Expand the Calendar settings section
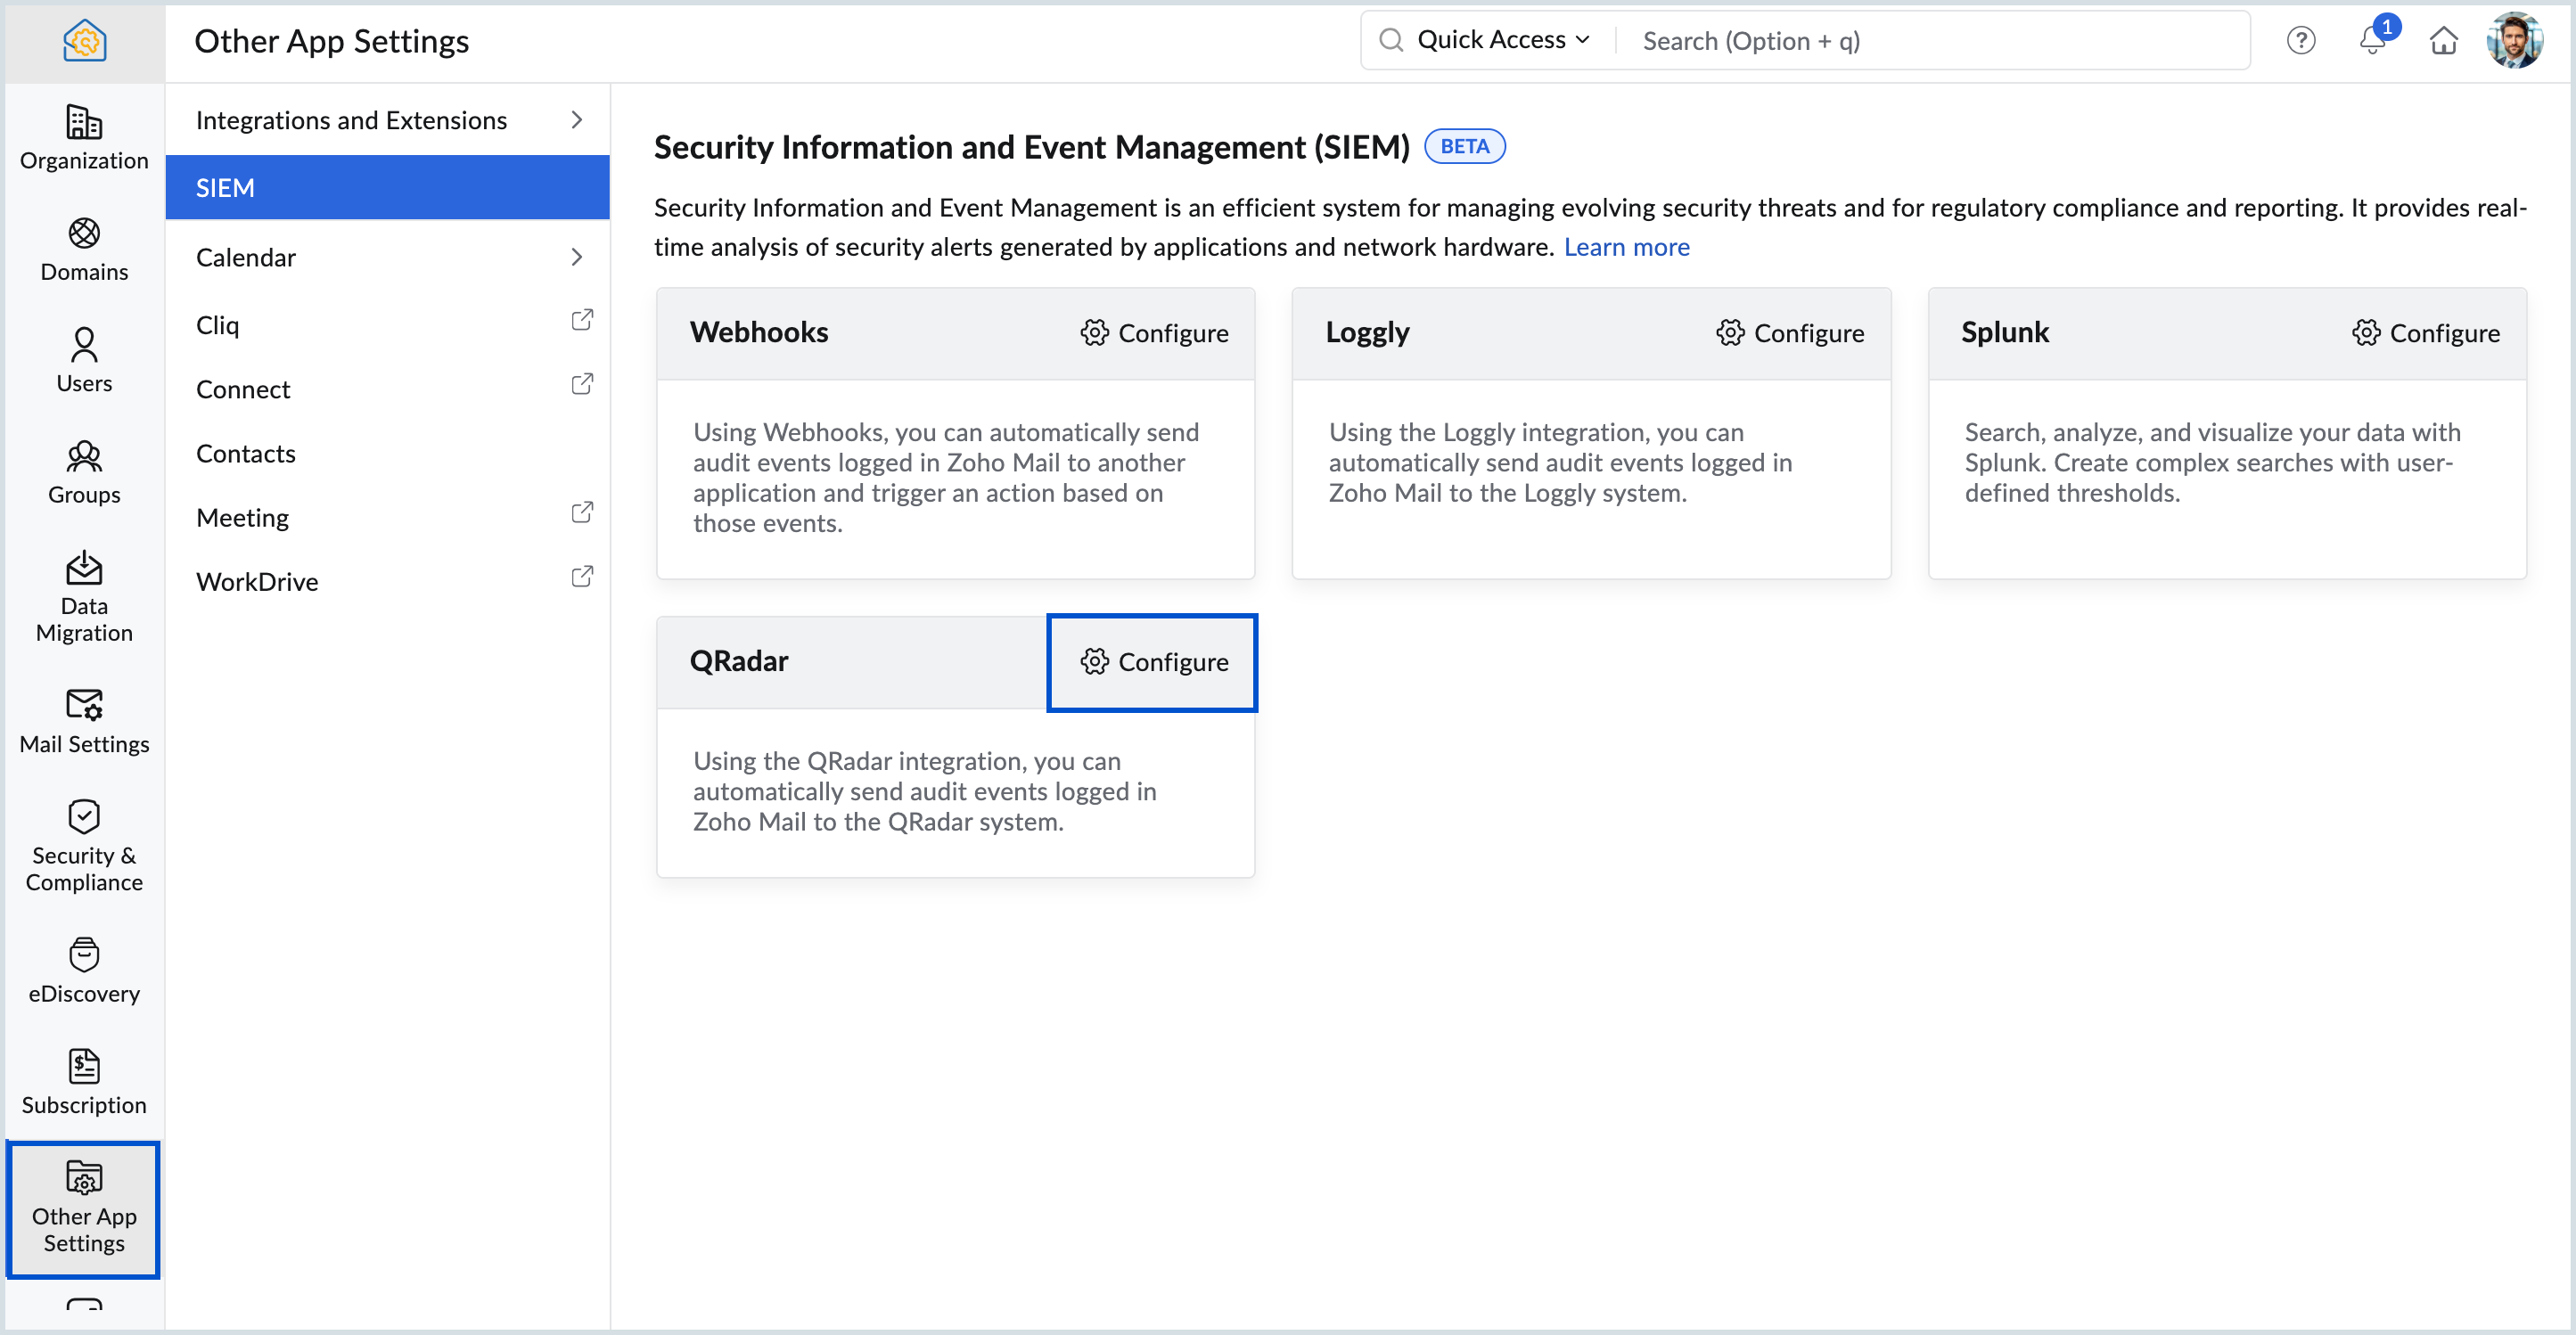Screen dimensions: 2576x1335 387,256
